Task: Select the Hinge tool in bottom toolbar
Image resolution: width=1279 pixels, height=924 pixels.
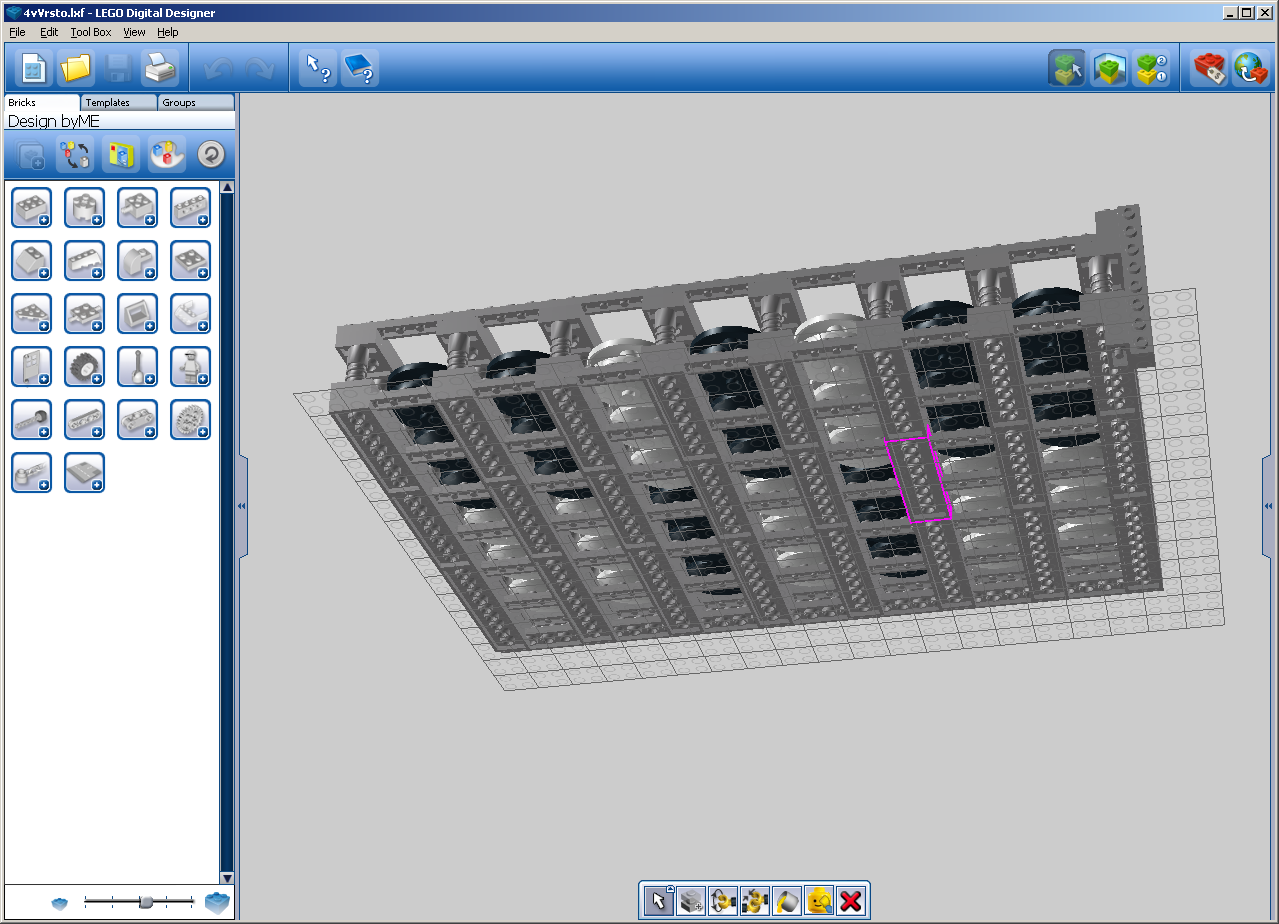Action: [x=723, y=901]
